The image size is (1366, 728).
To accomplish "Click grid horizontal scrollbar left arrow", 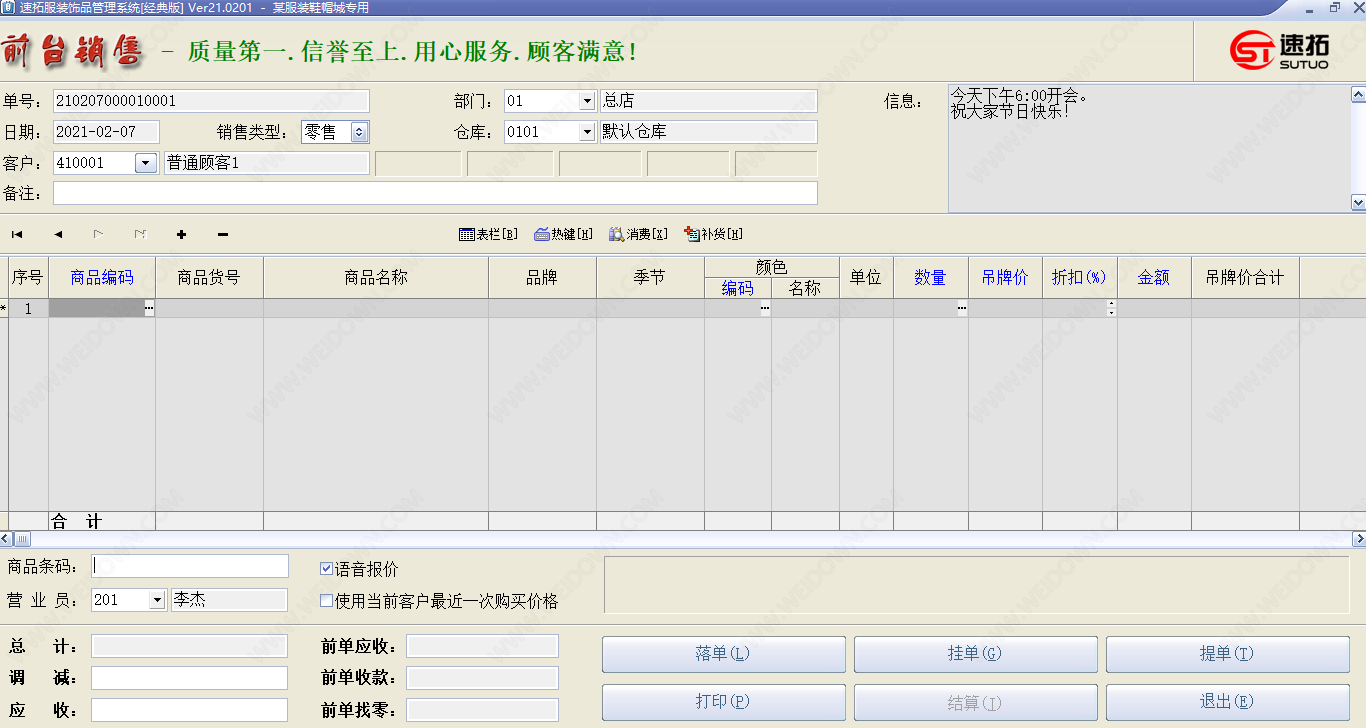I will [5, 539].
